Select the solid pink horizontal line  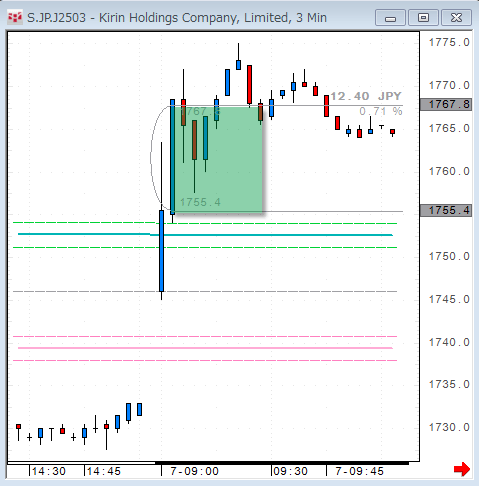pos(205,348)
